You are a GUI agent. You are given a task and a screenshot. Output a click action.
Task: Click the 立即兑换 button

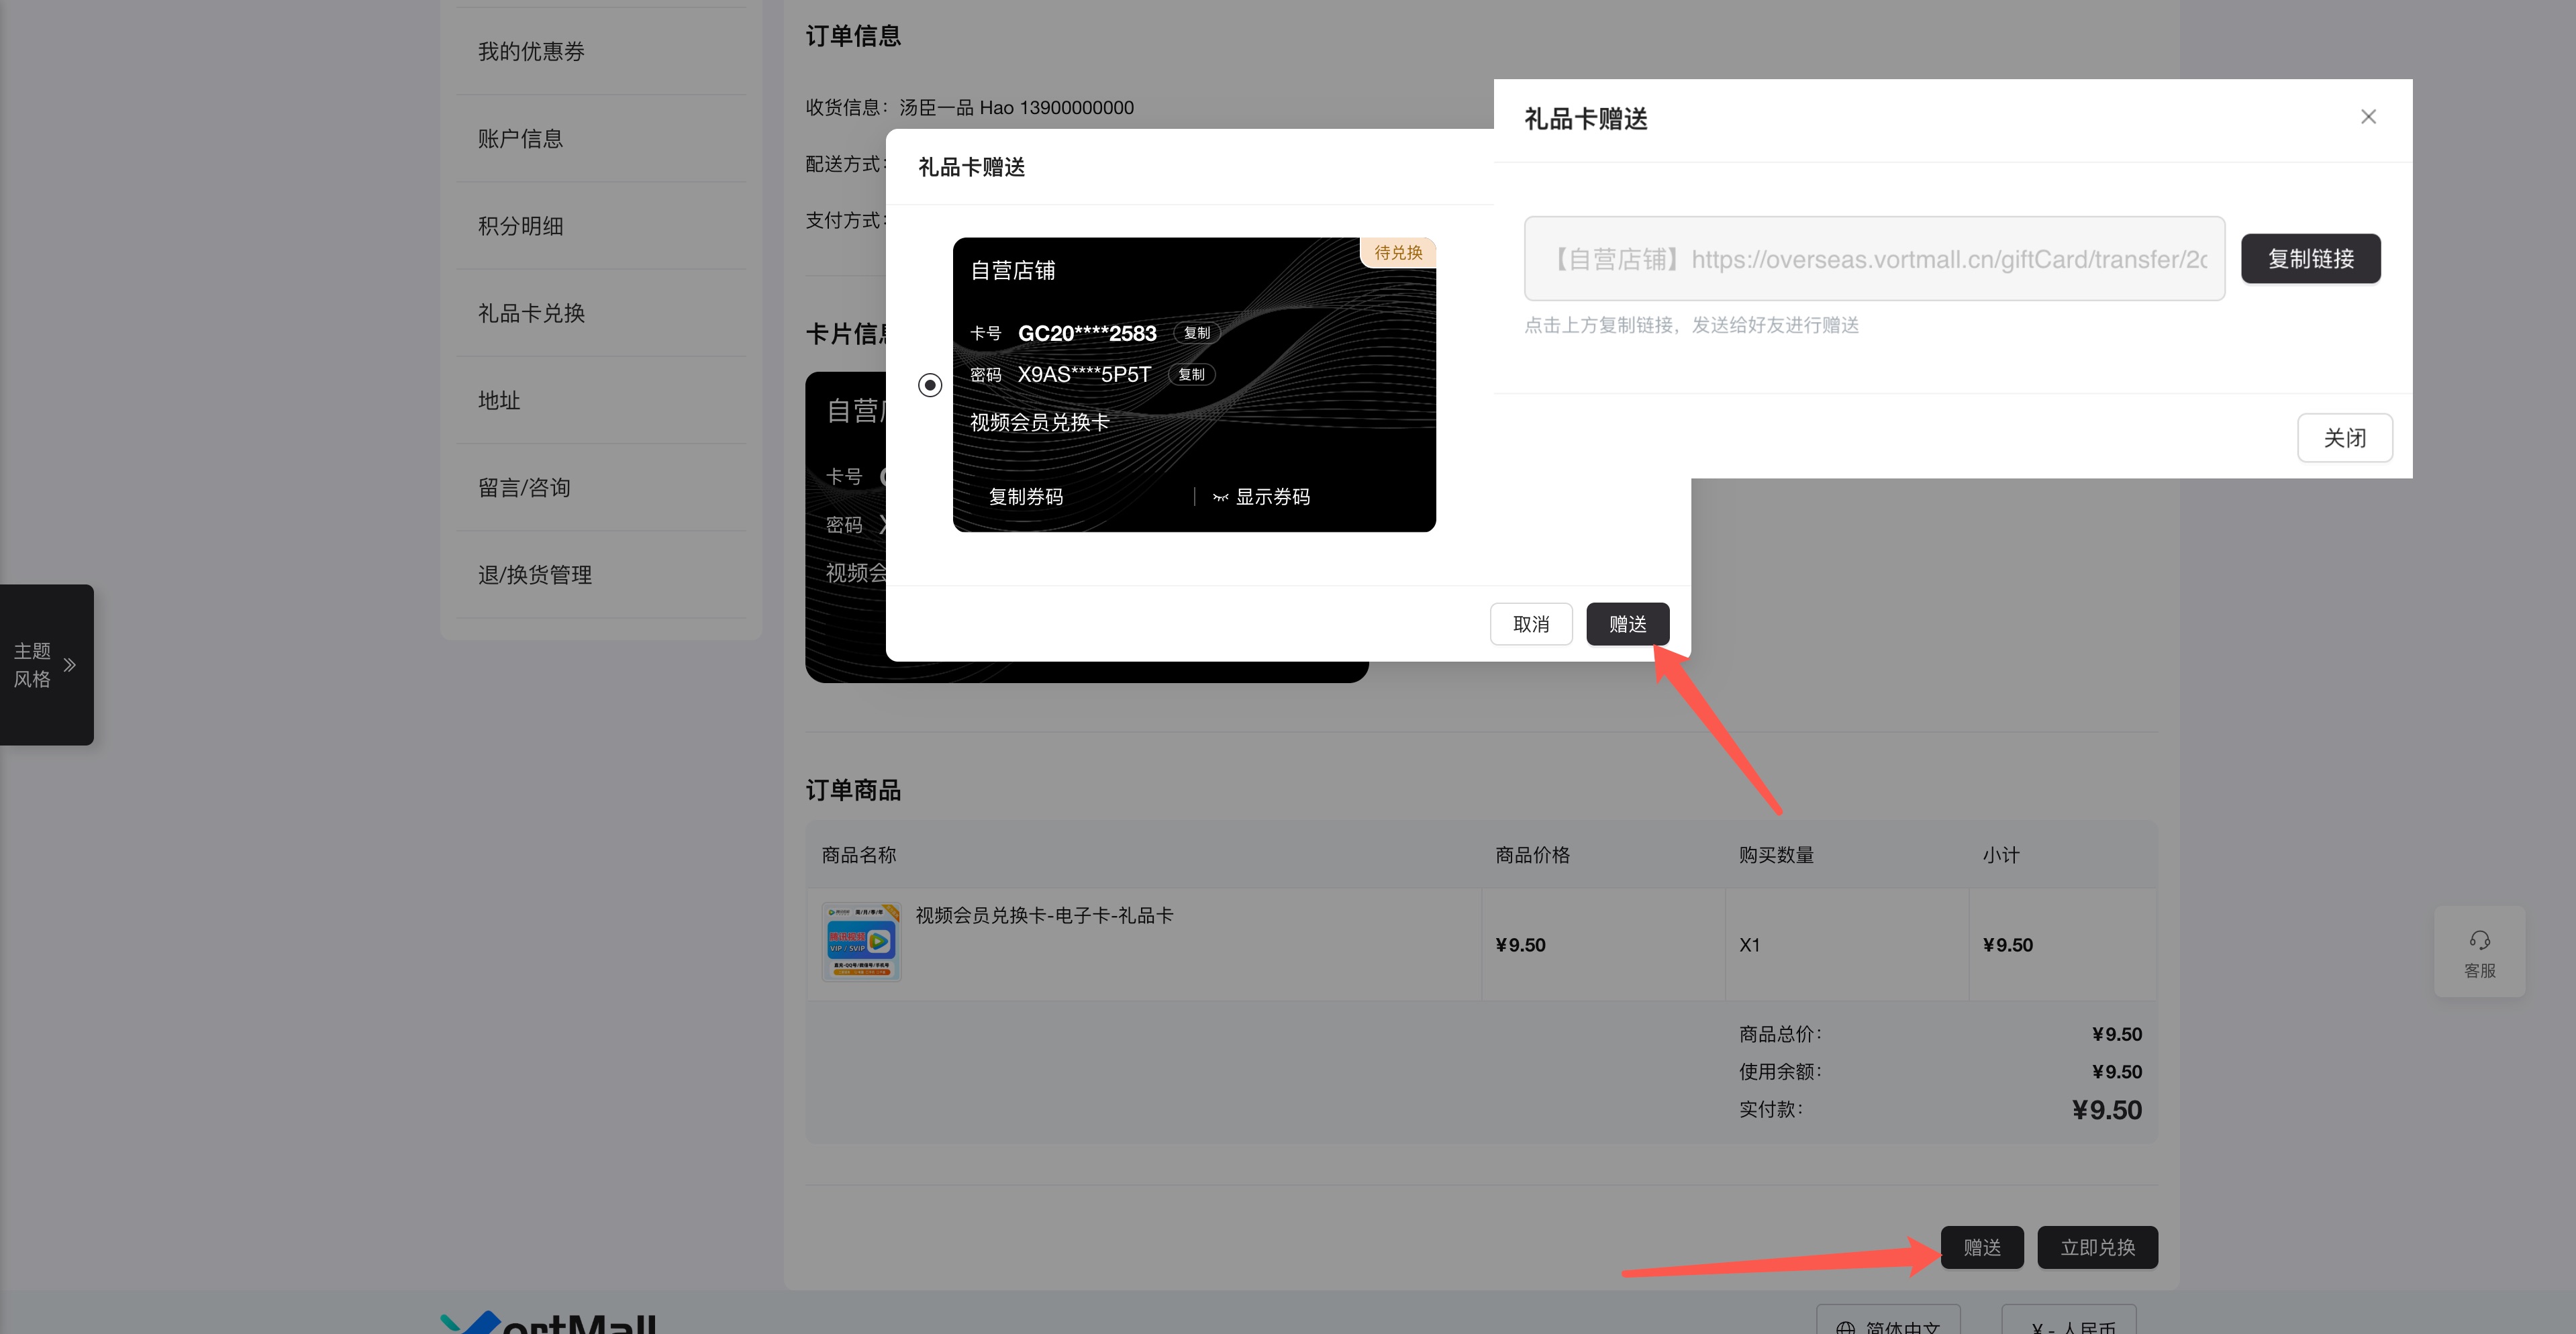(2097, 1247)
